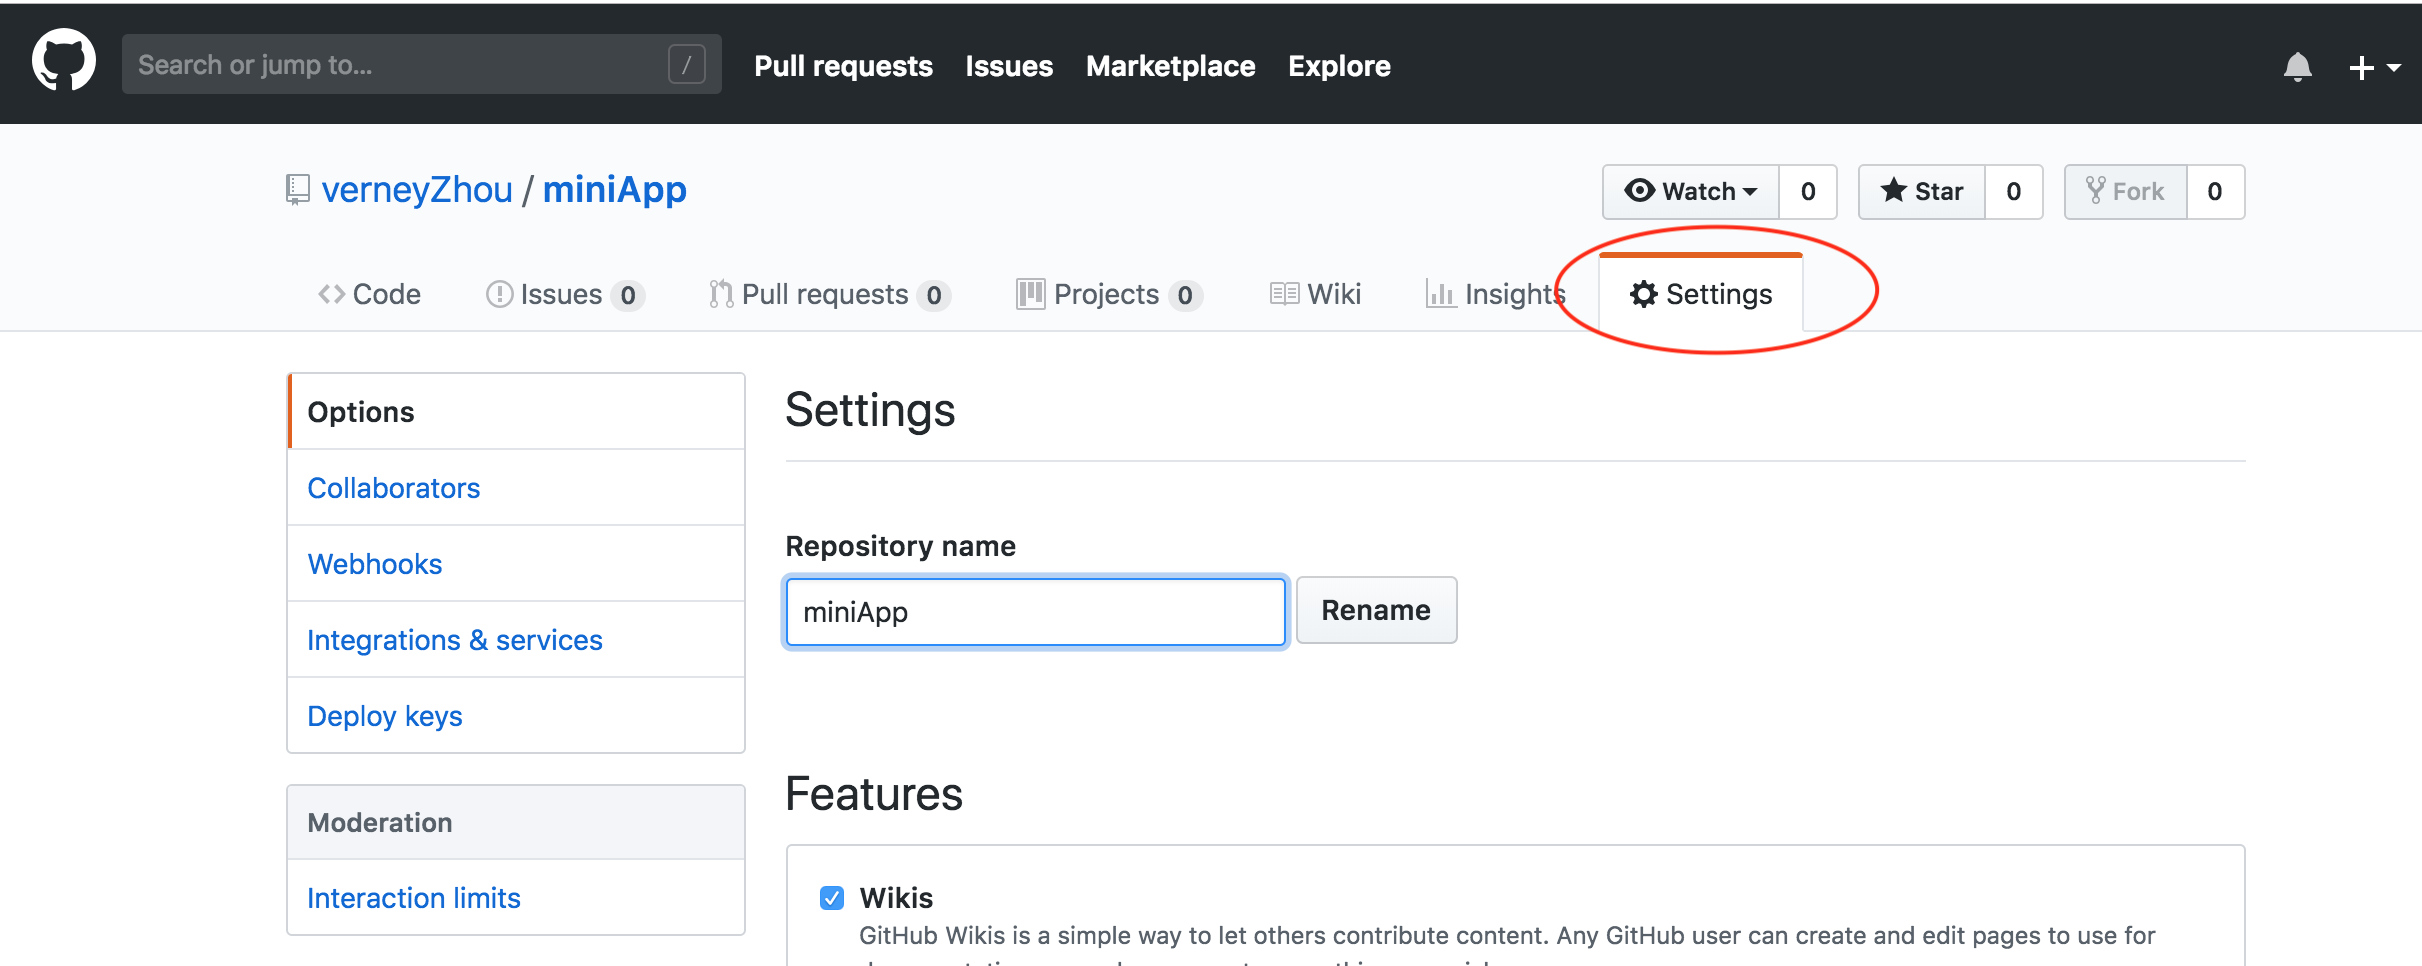
Task: Open the notifications bell
Action: coord(2297,67)
